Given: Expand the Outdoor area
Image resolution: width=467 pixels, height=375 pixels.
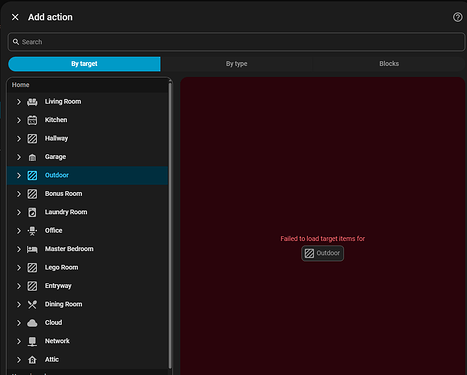Looking at the screenshot, I should 19,175.
